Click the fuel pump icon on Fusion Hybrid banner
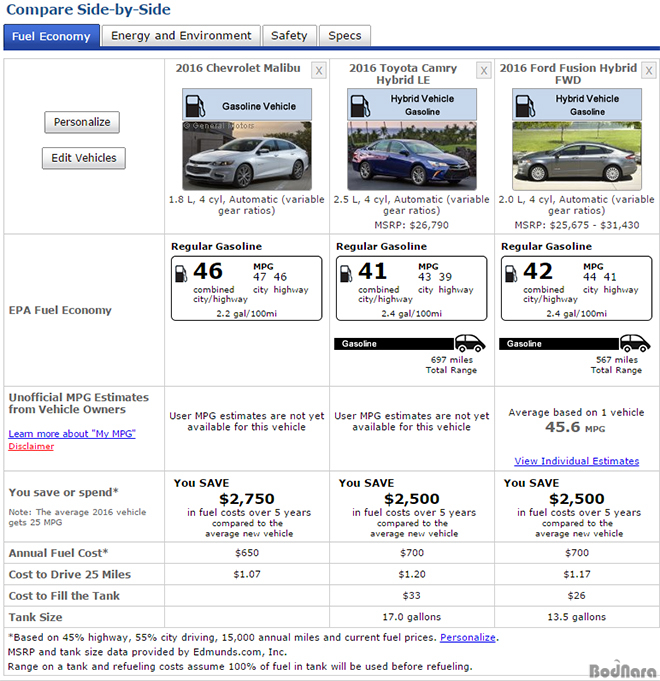 [525, 106]
